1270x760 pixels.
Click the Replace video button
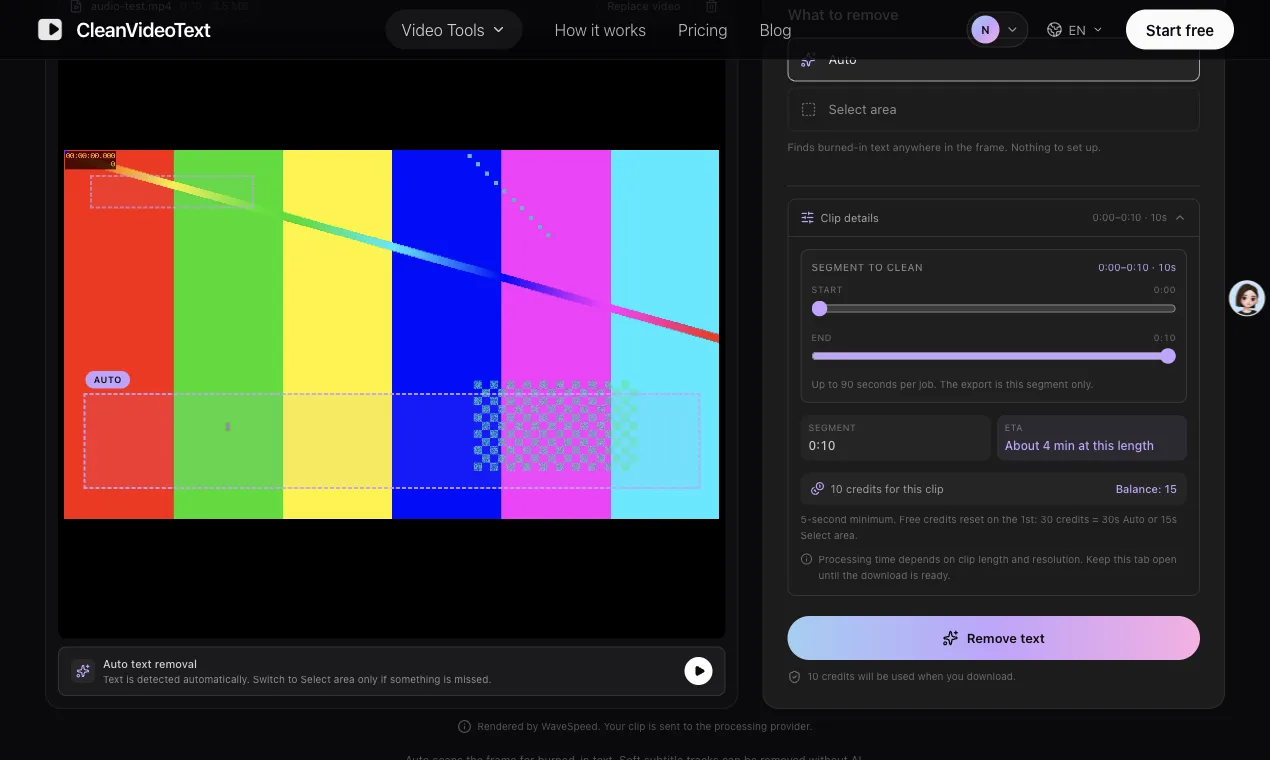pyautogui.click(x=643, y=6)
